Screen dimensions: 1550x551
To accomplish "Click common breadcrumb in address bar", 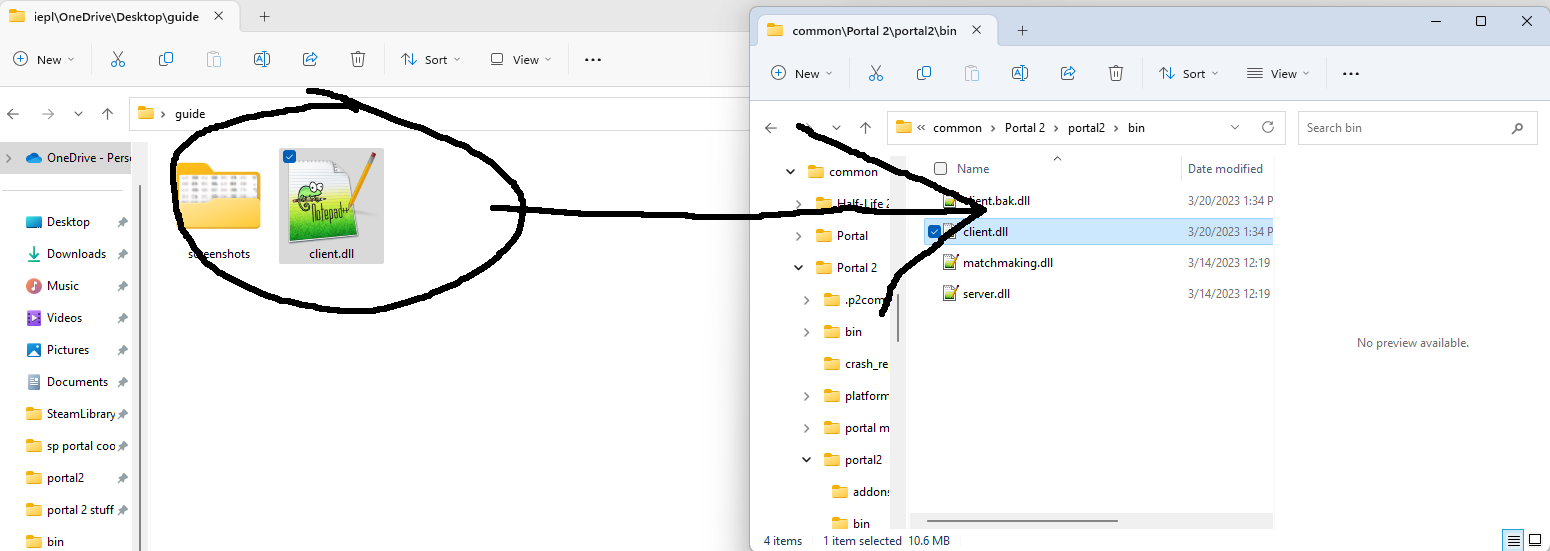I will [x=957, y=128].
